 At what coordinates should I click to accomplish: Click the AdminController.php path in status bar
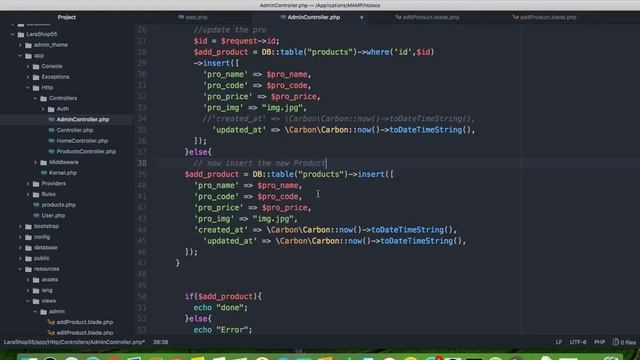click(74, 342)
